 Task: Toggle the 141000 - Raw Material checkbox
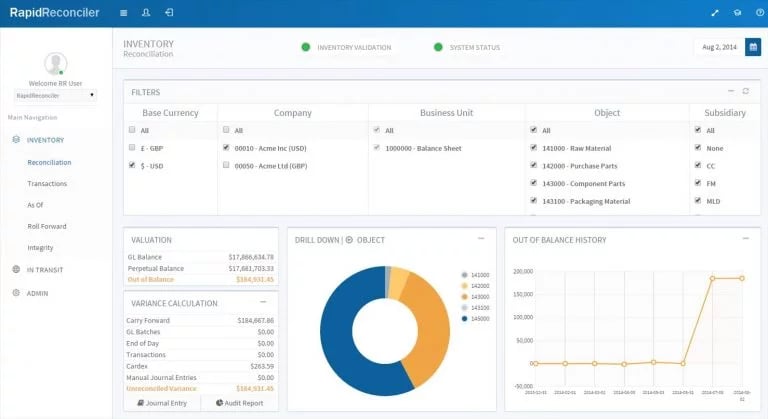533,147
